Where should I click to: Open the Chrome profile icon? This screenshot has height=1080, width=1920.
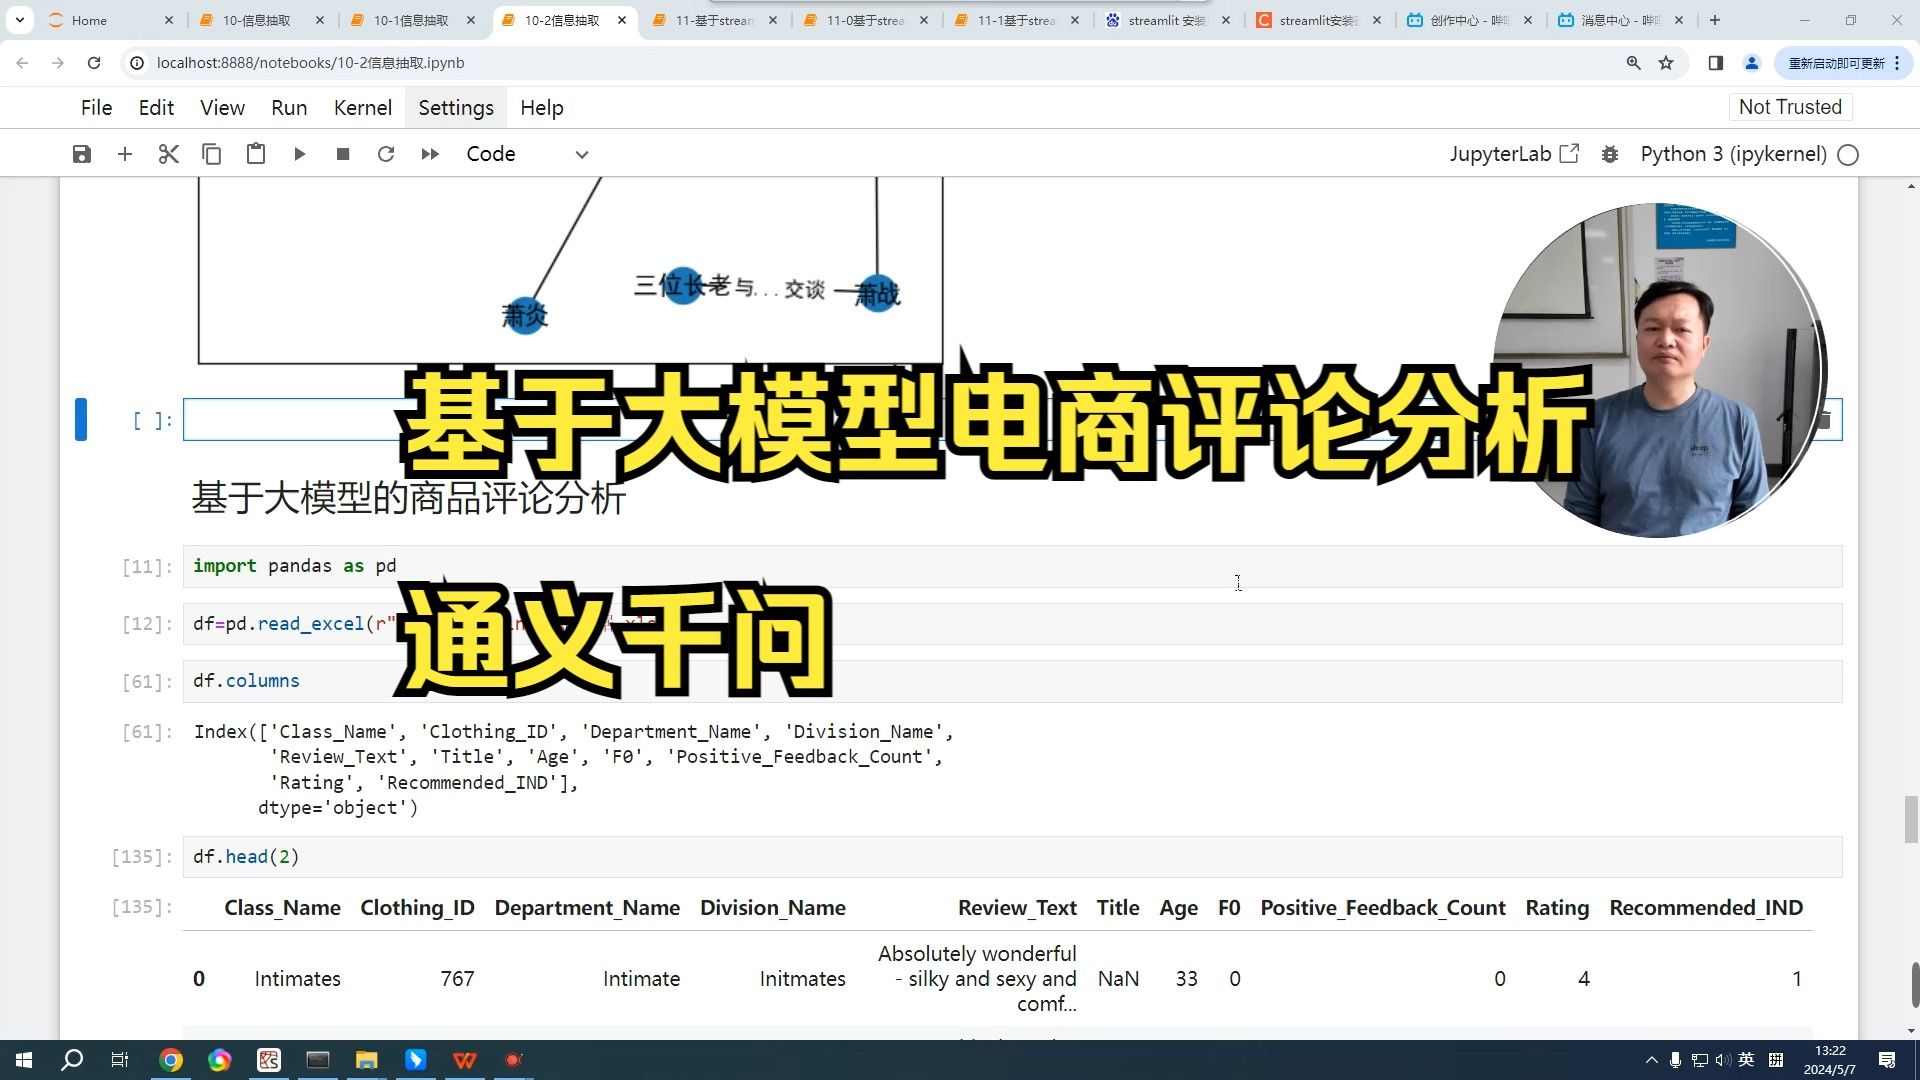[1752, 63]
